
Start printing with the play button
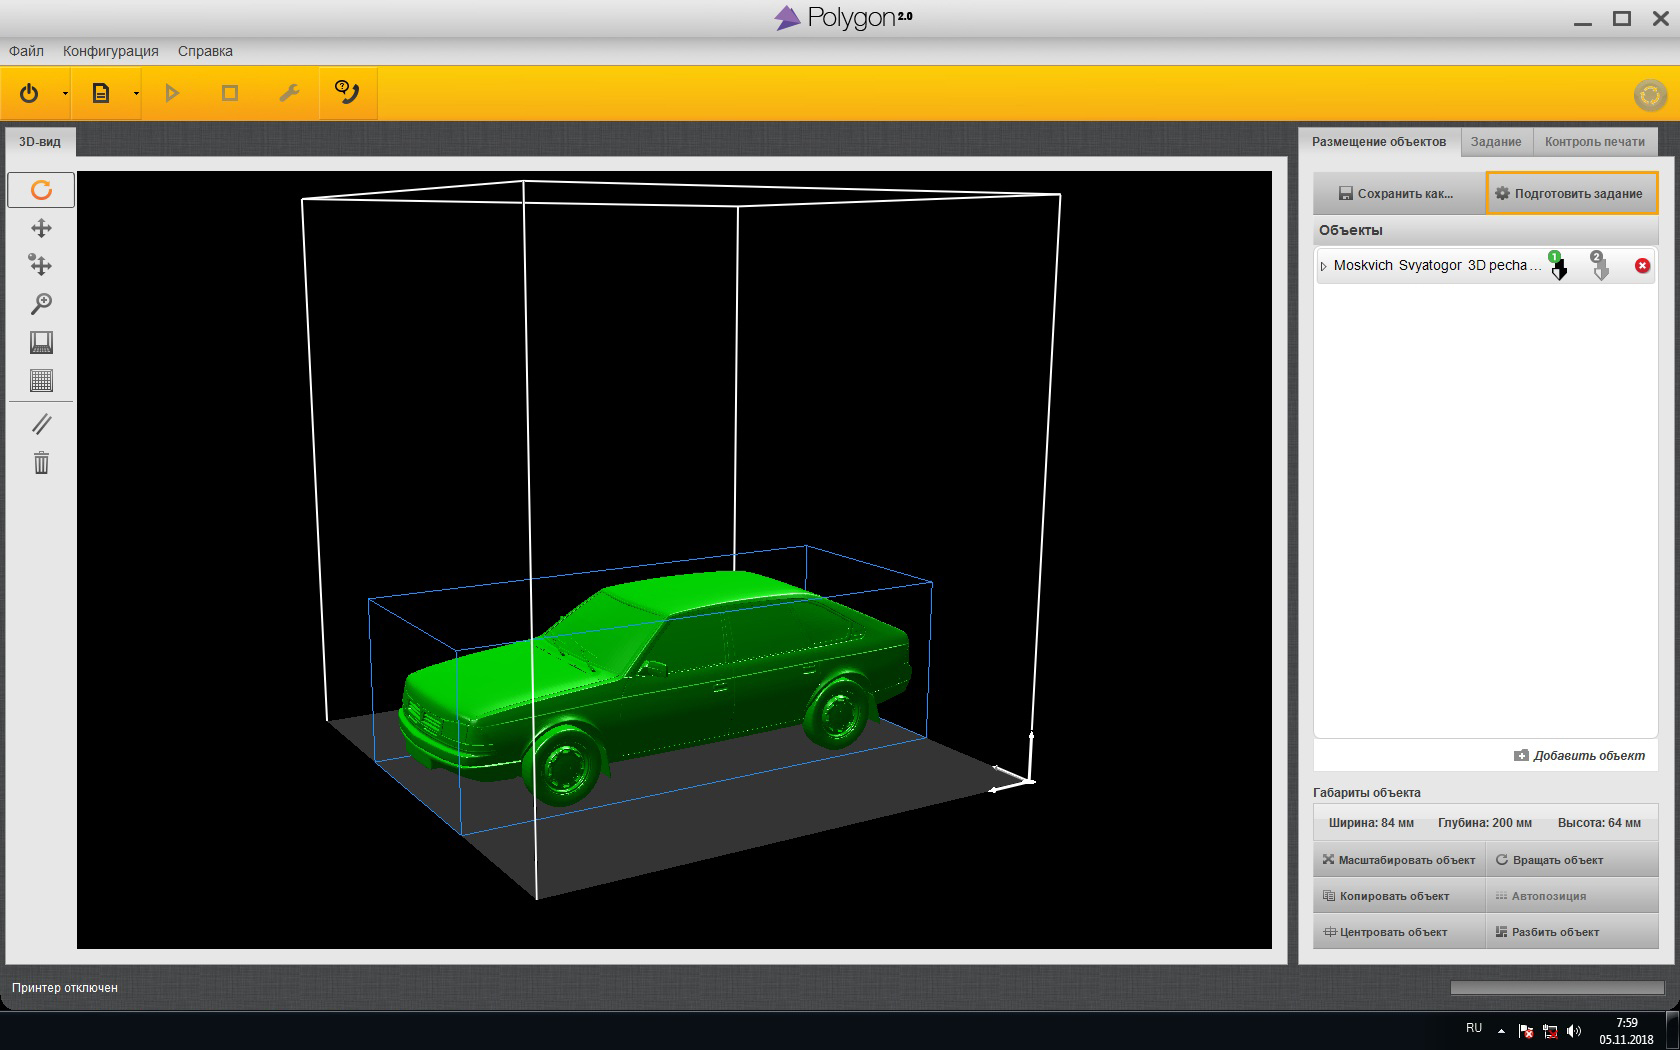click(x=172, y=93)
